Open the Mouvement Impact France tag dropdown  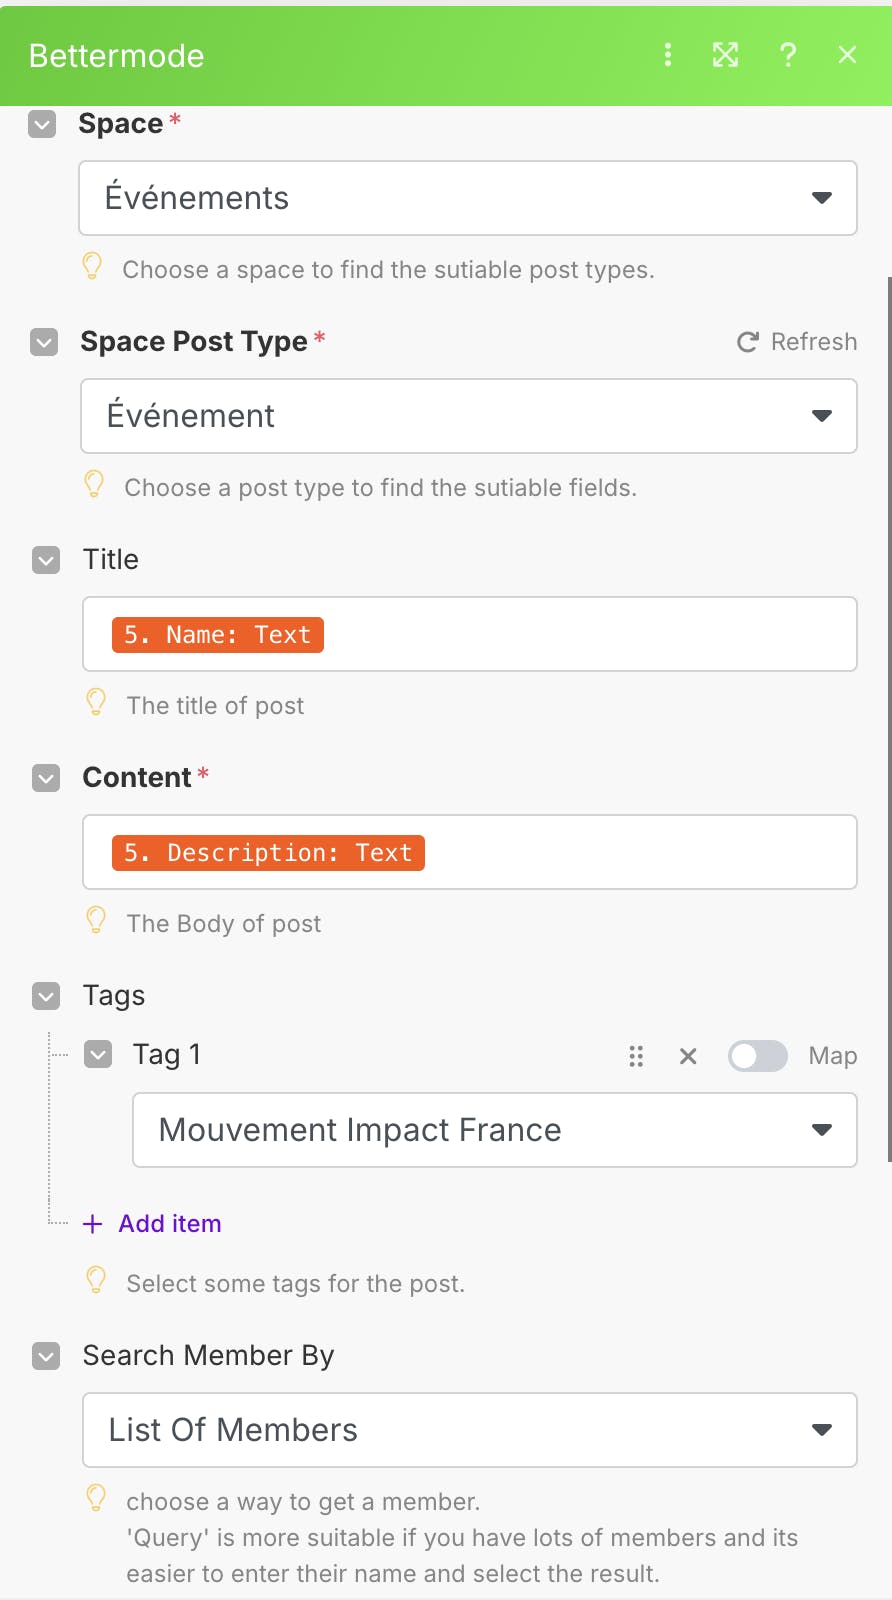pos(494,1130)
